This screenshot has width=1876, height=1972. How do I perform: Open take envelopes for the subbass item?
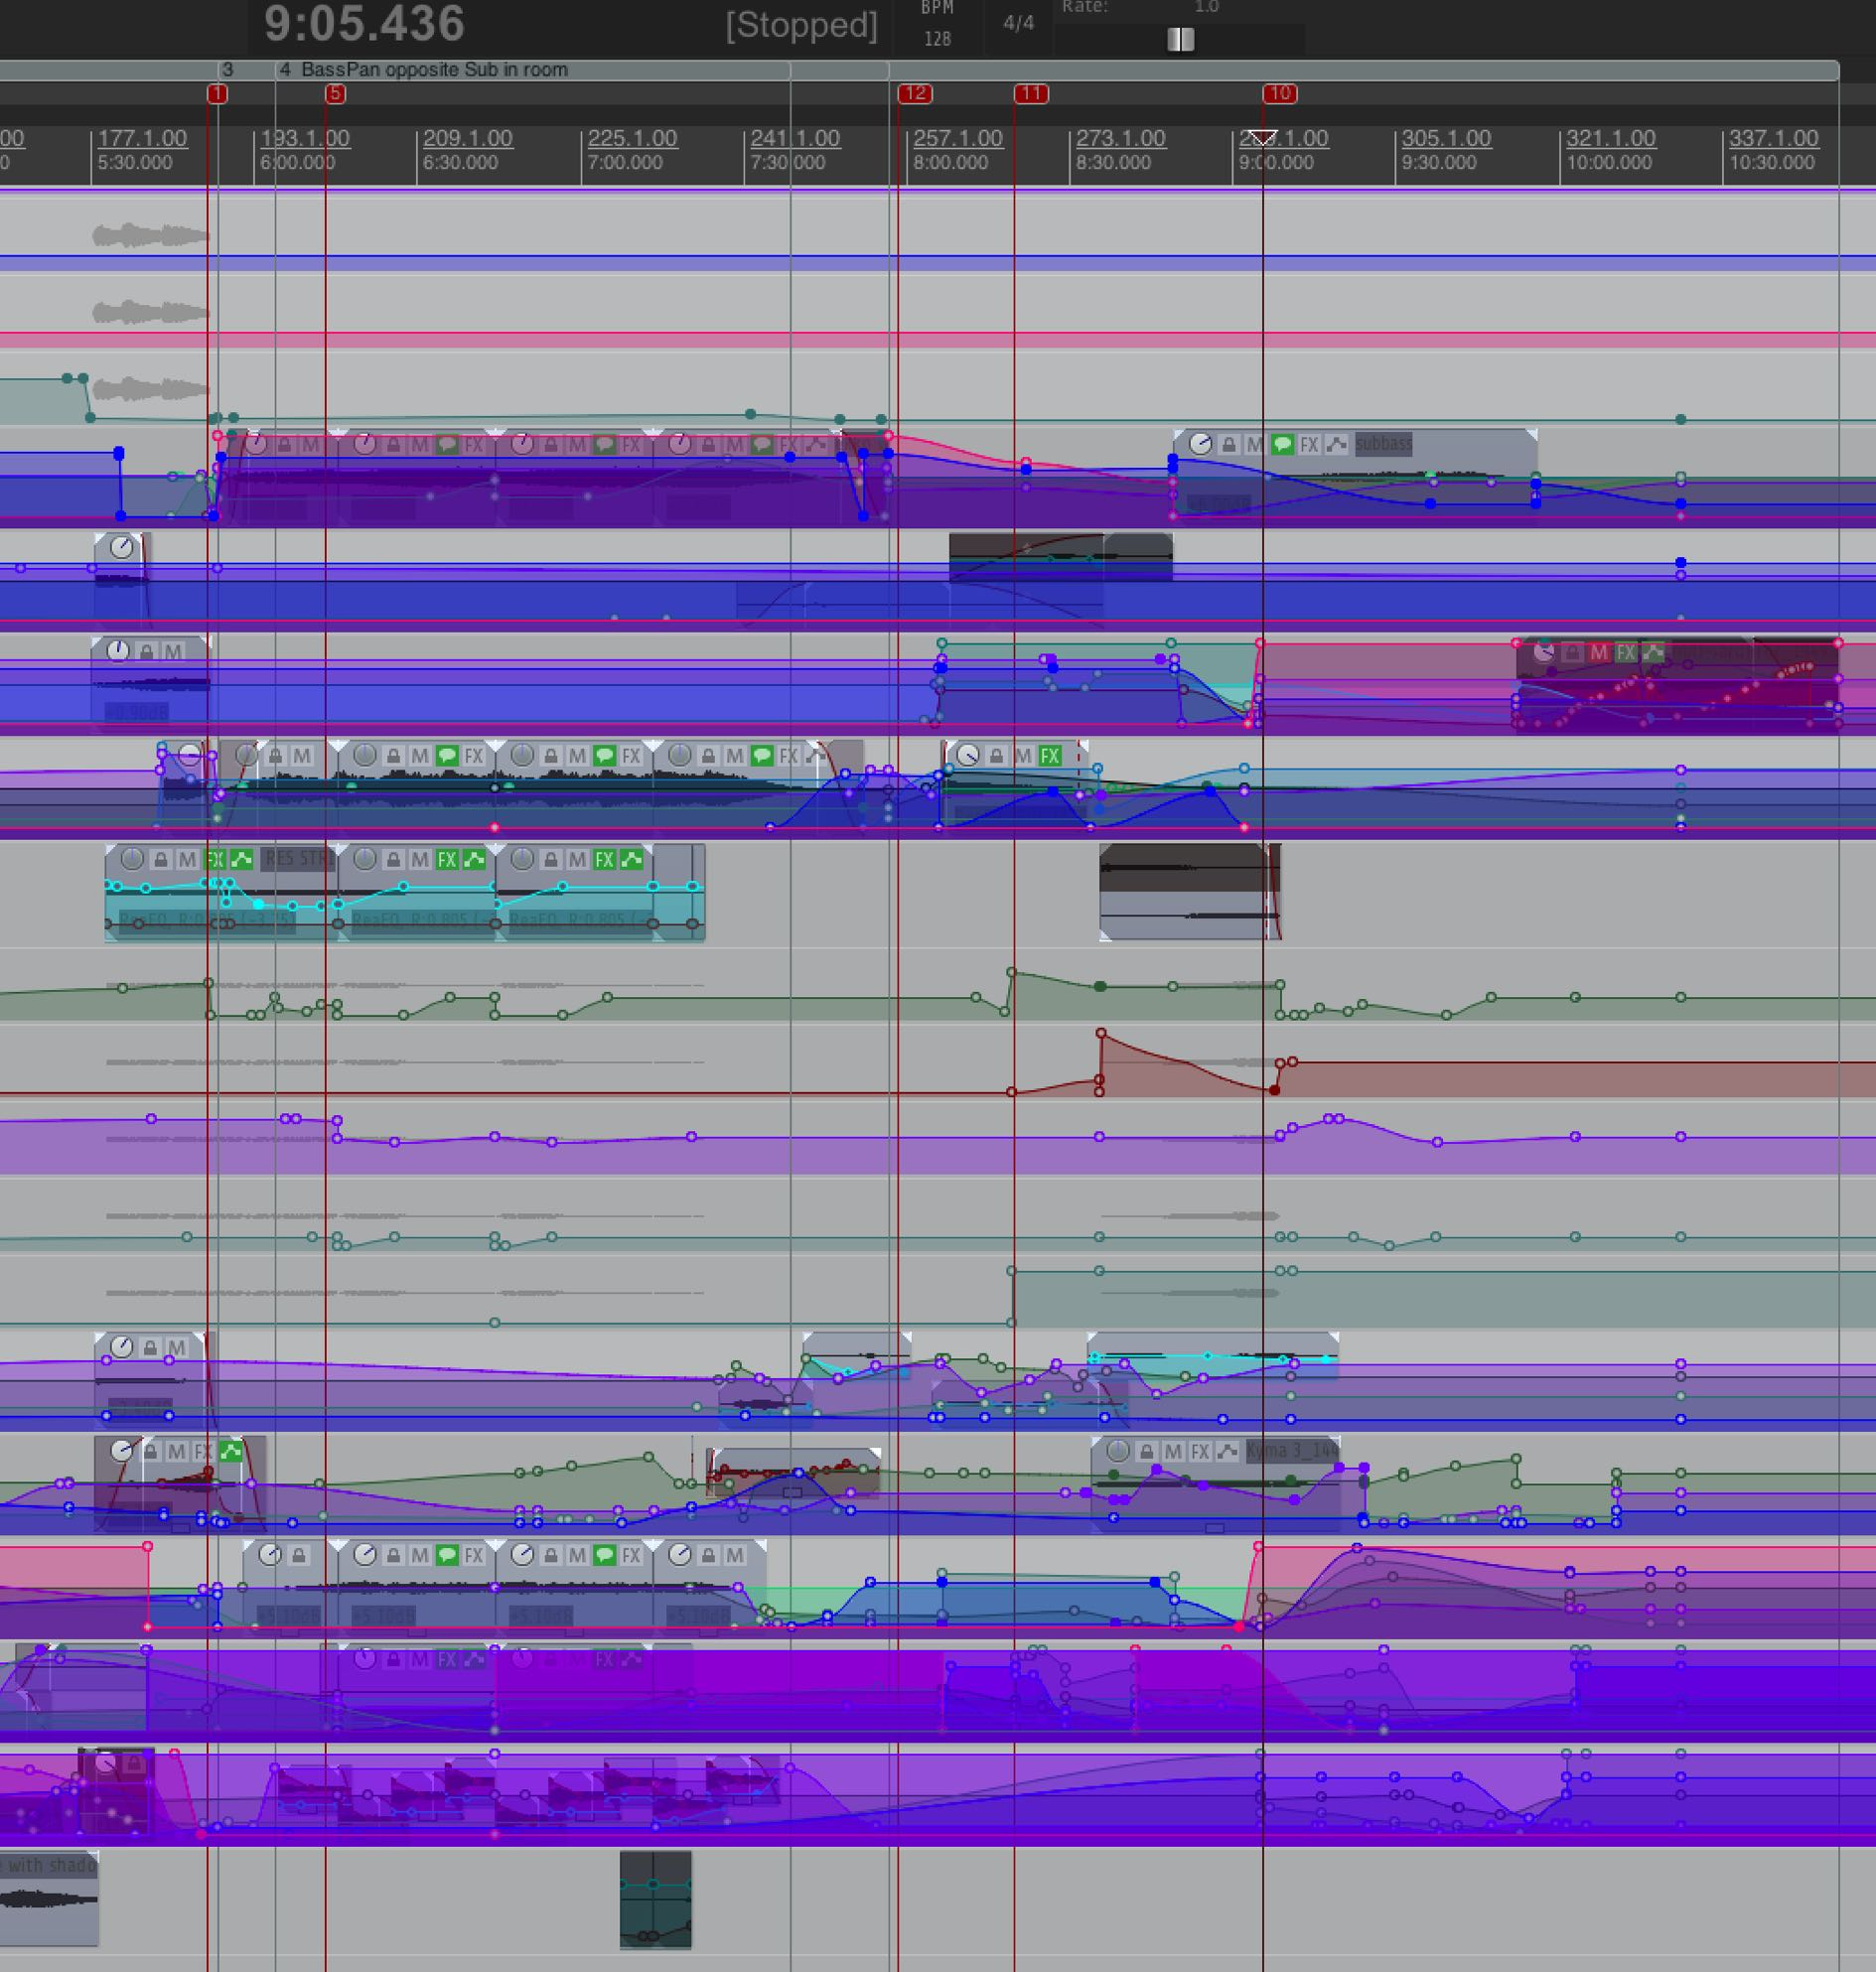pos(1336,444)
